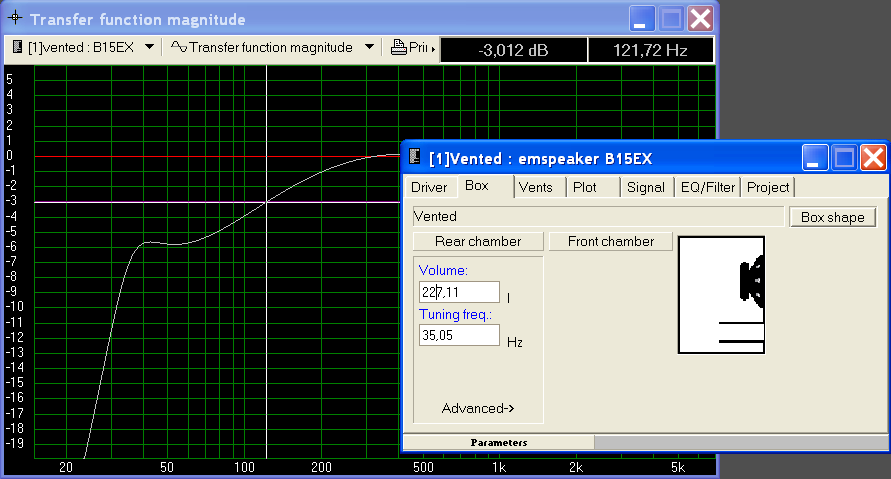Click the crosshair icon in the Transfer function magnitude title bar
This screenshot has width=891, height=479.
tap(15, 18)
